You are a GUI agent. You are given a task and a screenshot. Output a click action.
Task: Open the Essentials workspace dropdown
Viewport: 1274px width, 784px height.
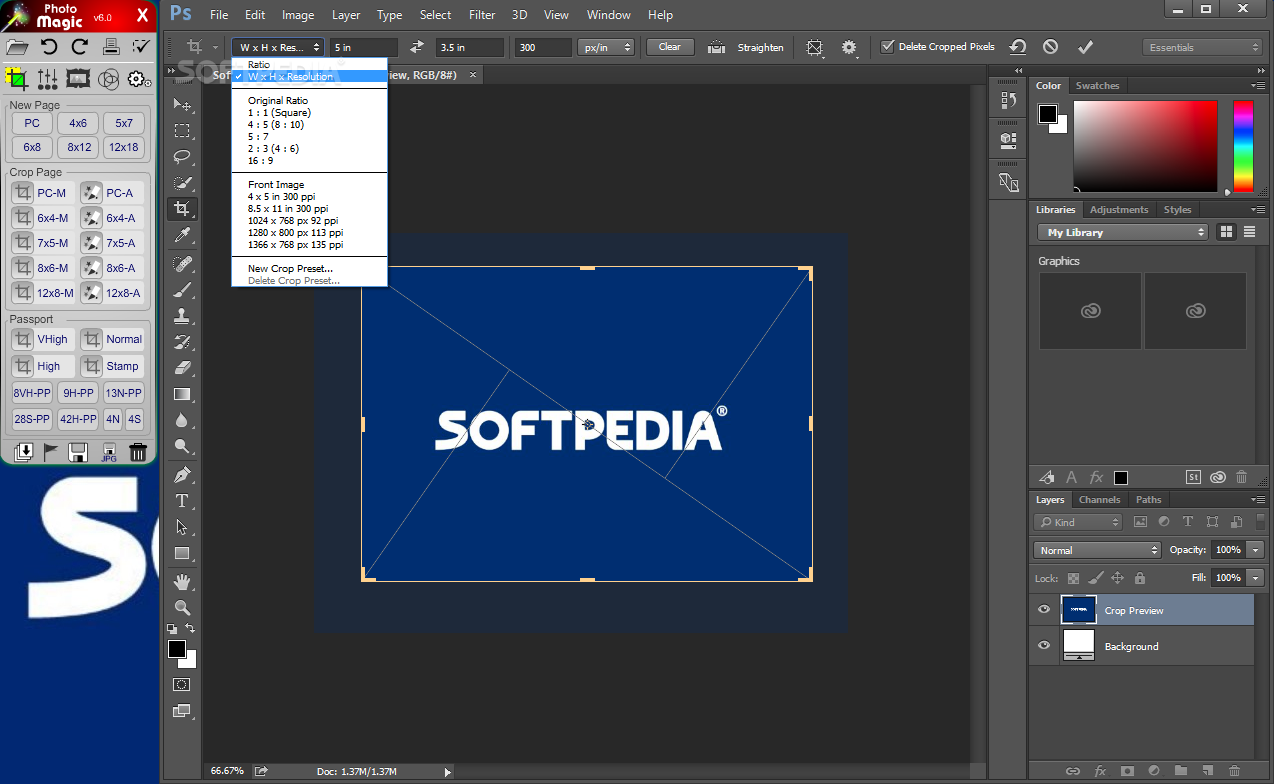point(1203,47)
